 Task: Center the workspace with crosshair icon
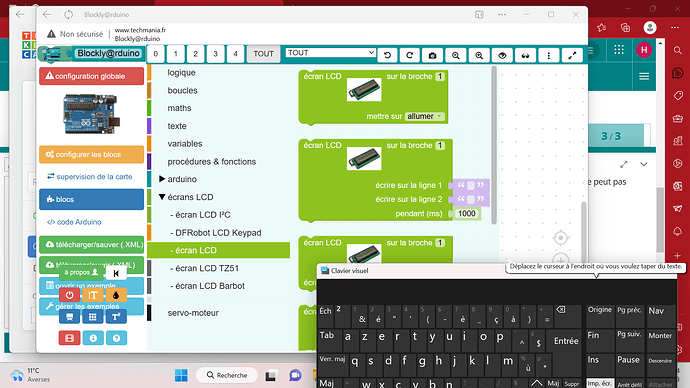tap(561, 238)
